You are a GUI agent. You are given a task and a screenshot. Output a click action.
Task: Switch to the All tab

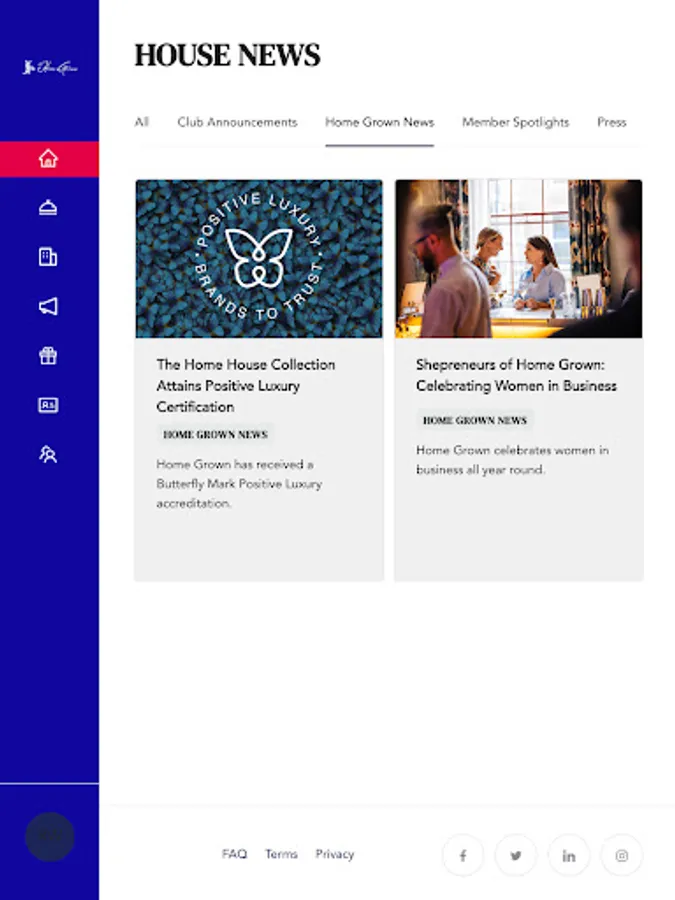coord(142,122)
